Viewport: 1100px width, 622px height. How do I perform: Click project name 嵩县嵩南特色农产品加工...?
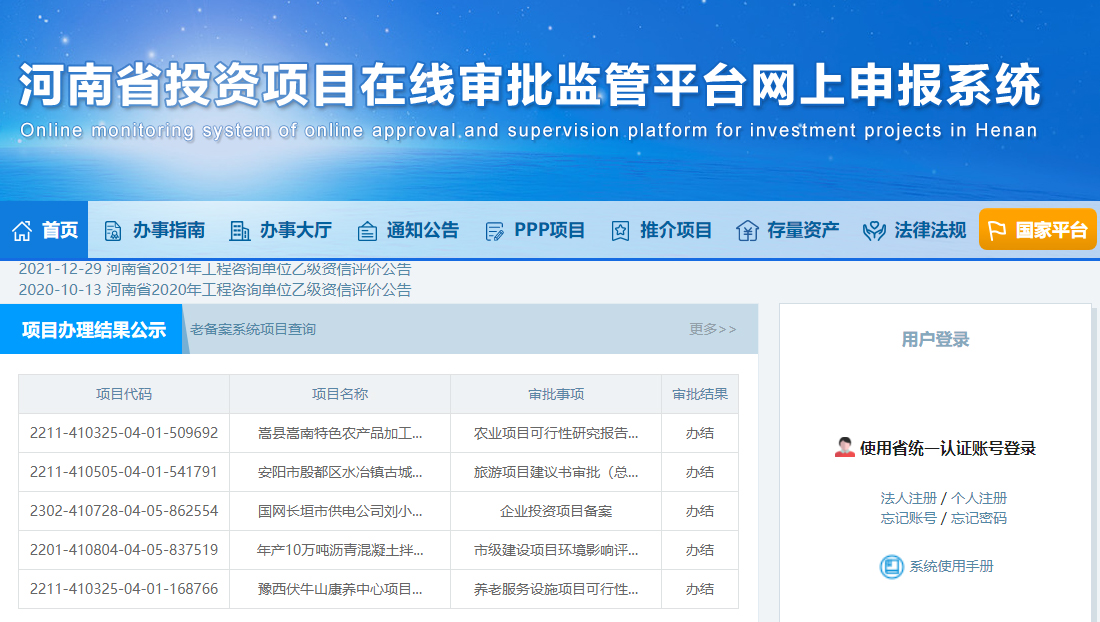coord(340,433)
